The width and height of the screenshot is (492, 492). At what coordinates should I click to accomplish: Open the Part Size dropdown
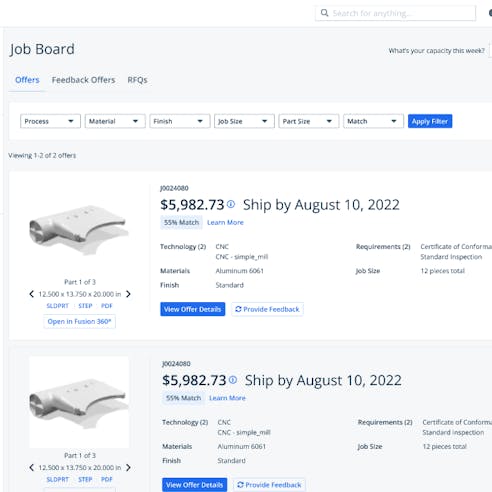point(309,121)
